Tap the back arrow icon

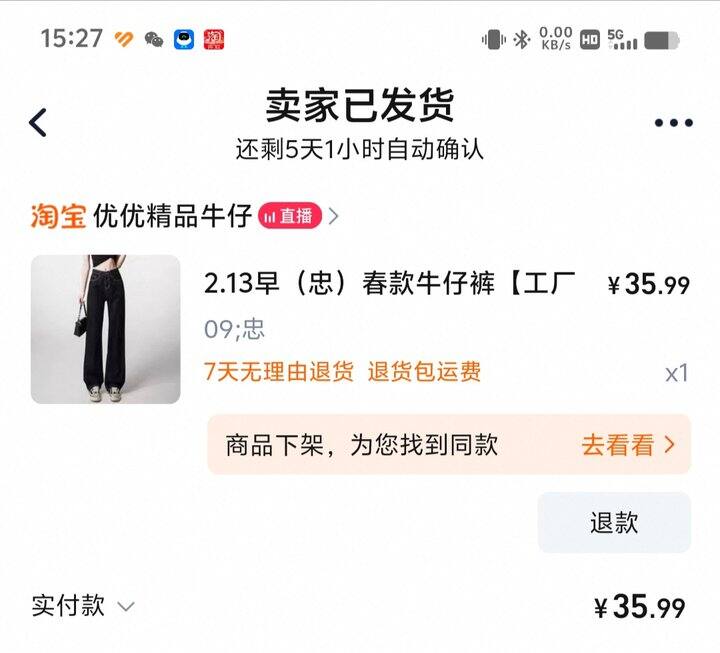click(x=38, y=123)
